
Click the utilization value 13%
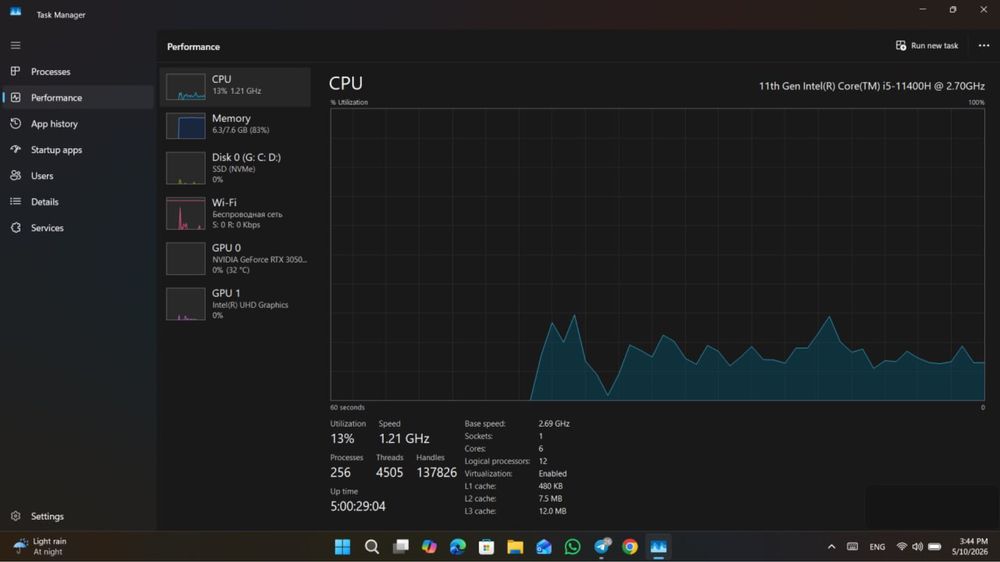[342, 438]
